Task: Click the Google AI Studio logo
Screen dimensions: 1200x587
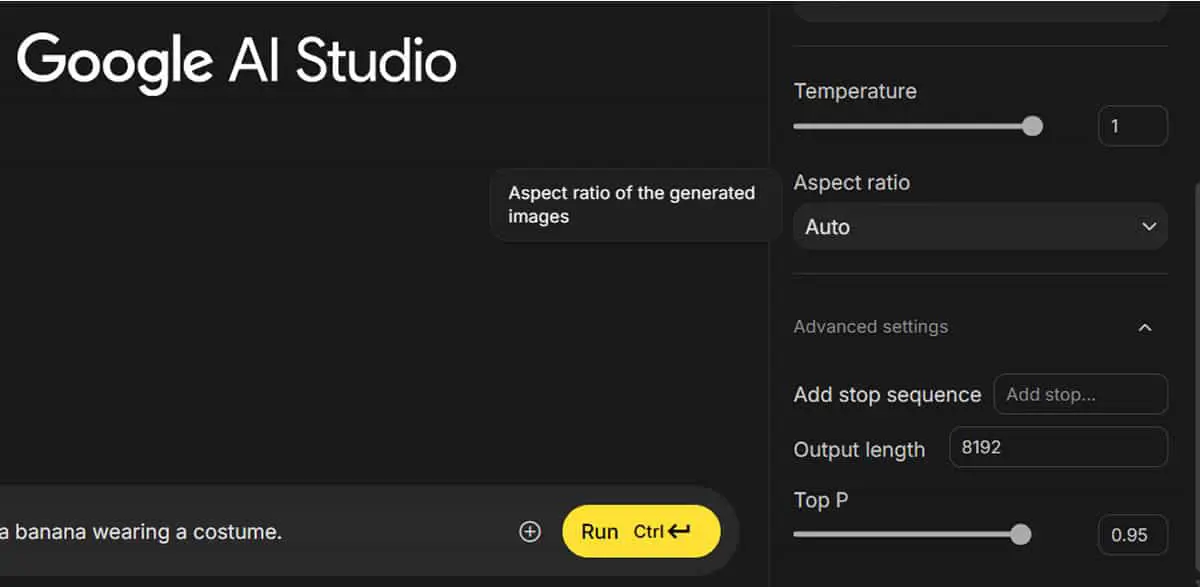Action: pyautogui.click(x=237, y=61)
